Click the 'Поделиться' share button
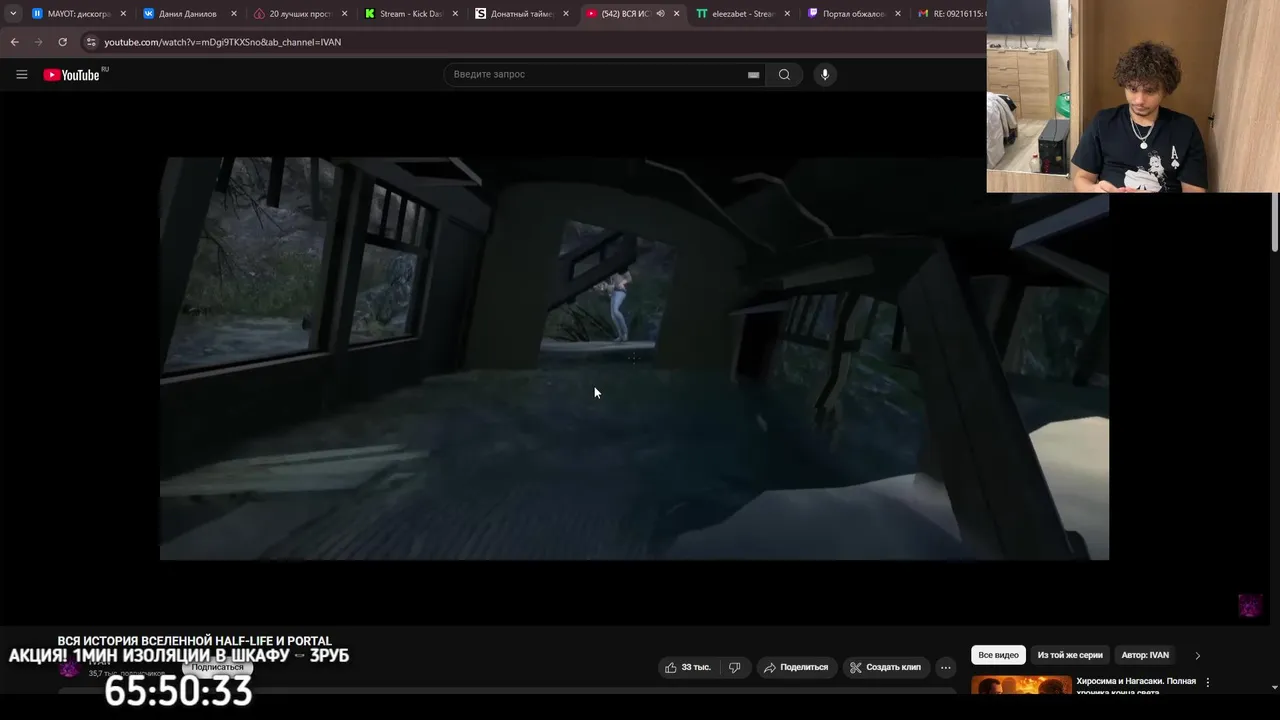This screenshot has height=720, width=1280. 796,667
